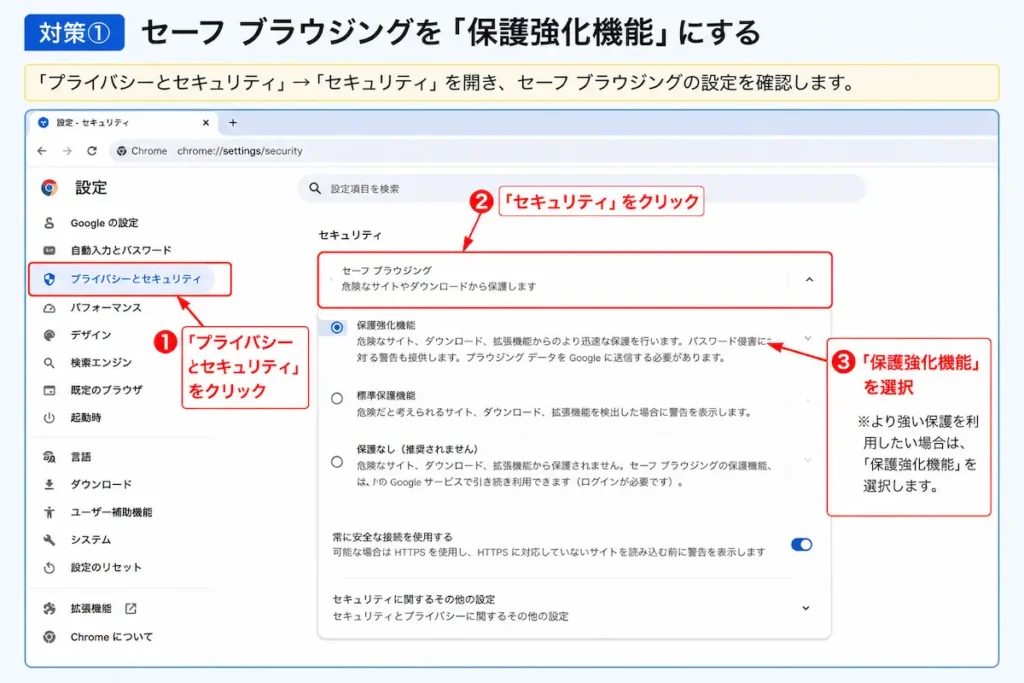Click the browser back arrow

coord(42,151)
